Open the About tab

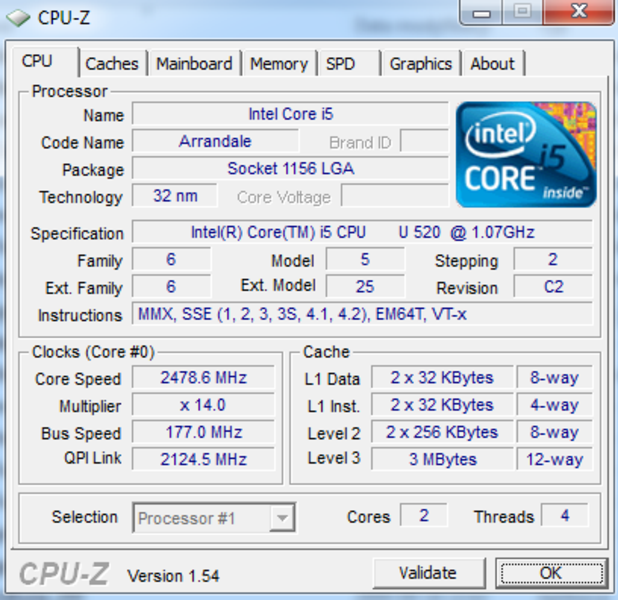click(x=493, y=63)
